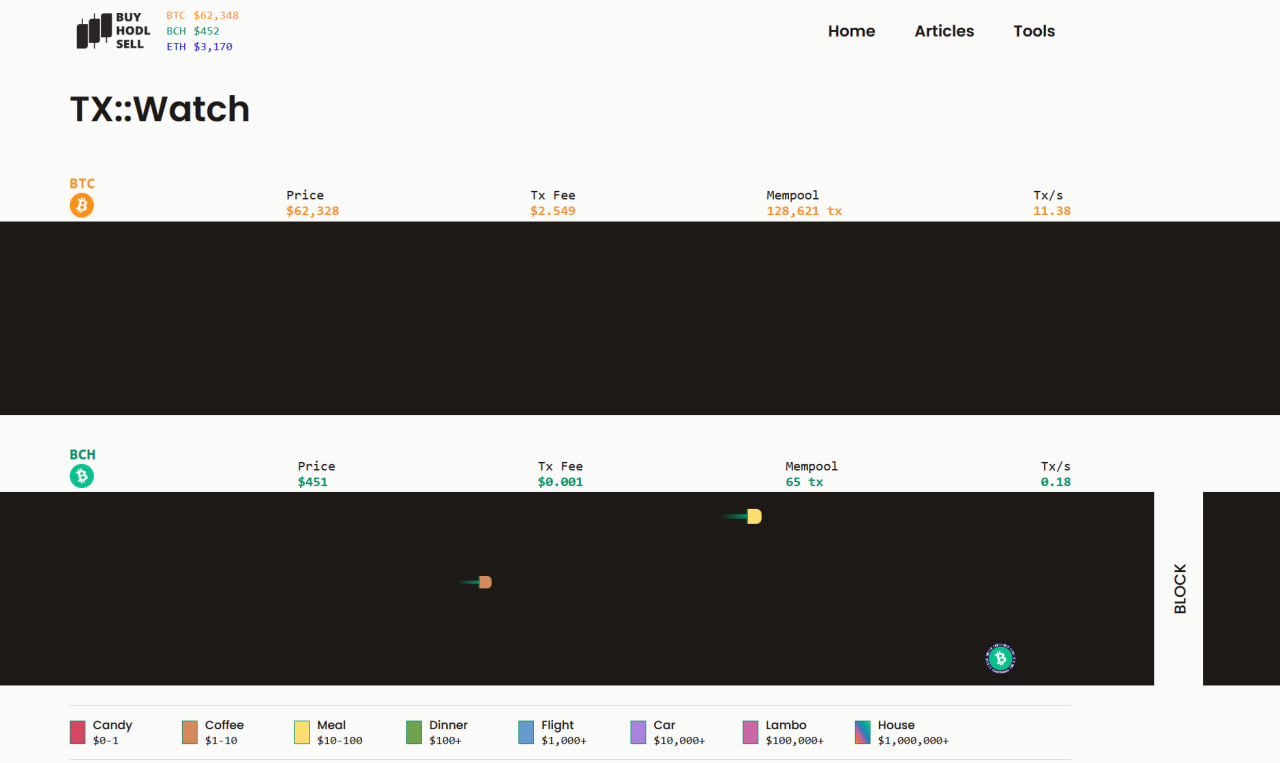The image size is (1280, 763).
Task: Click the Flight legend label
Action: click(558, 725)
